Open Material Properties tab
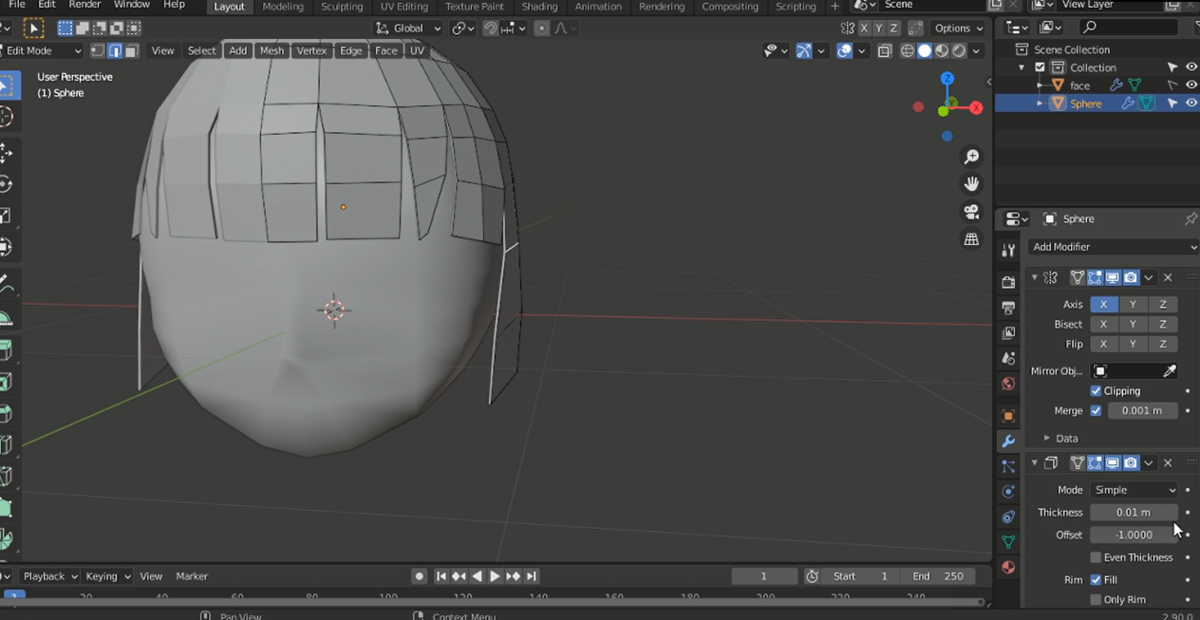The width and height of the screenshot is (1200, 620). [1008, 567]
